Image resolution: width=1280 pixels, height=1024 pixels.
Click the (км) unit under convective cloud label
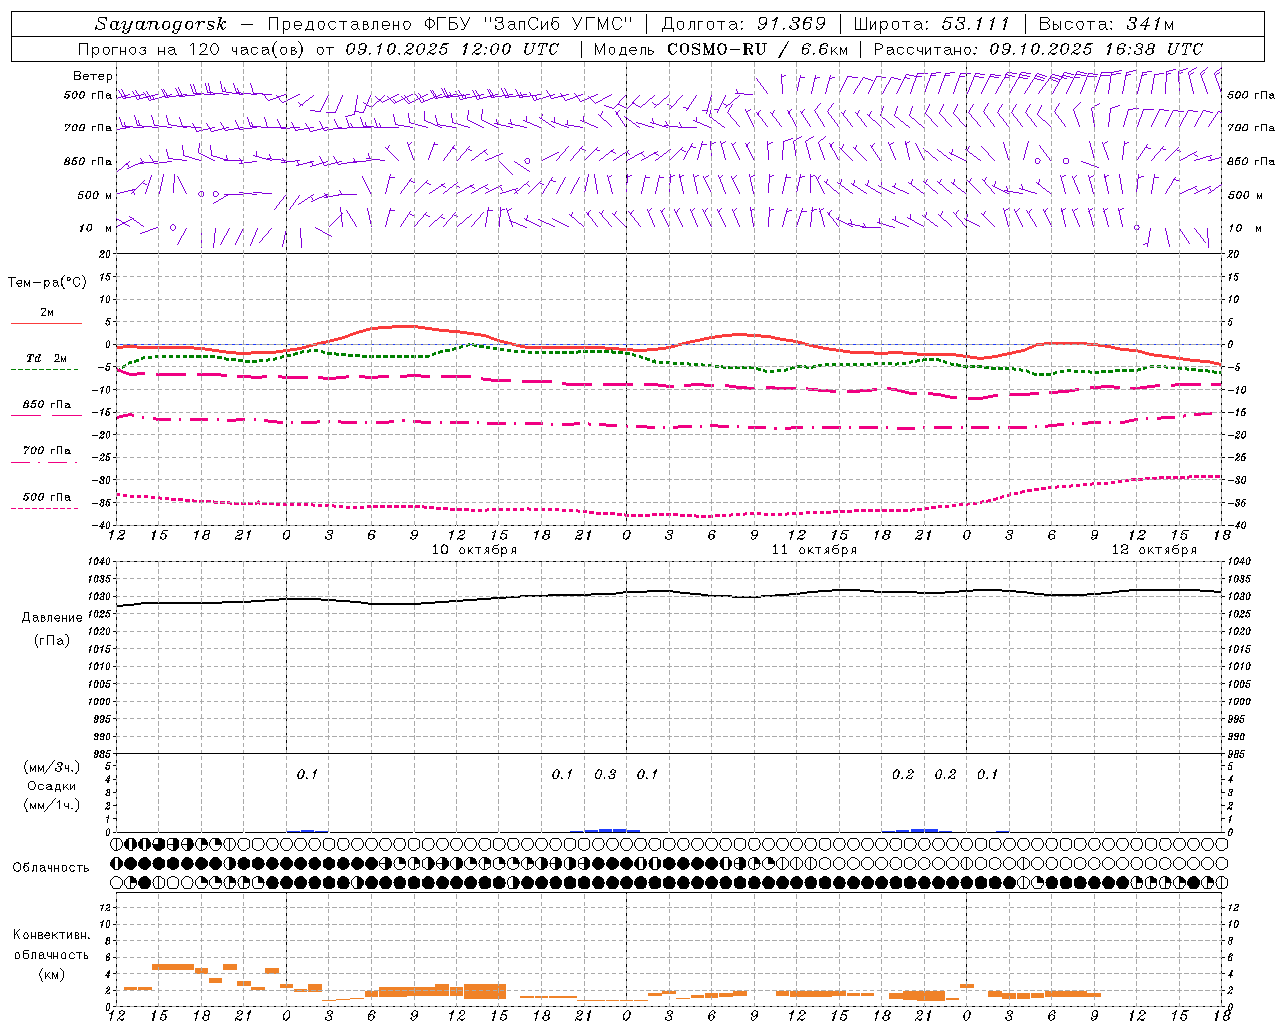[x=51, y=974]
